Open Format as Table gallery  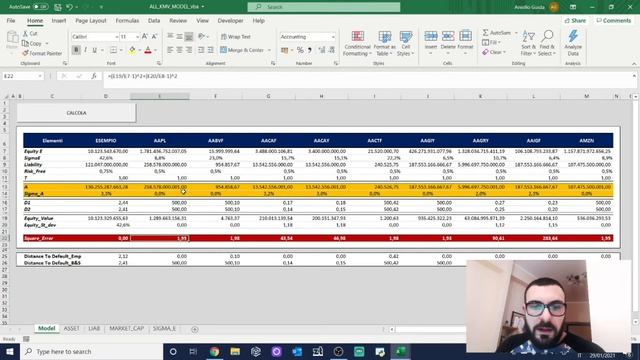[x=384, y=43]
